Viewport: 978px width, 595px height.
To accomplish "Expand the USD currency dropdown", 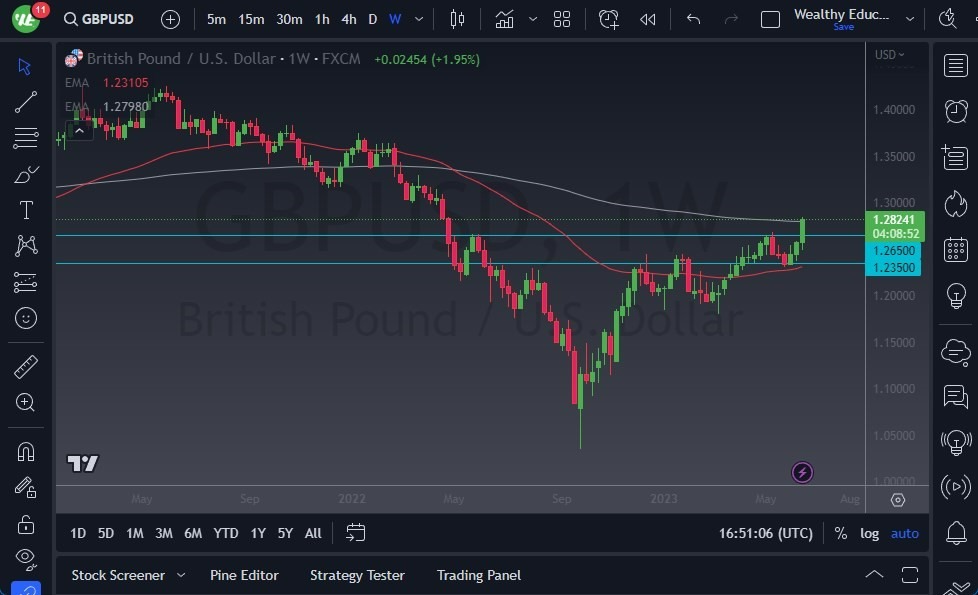I will click(x=888, y=55).
